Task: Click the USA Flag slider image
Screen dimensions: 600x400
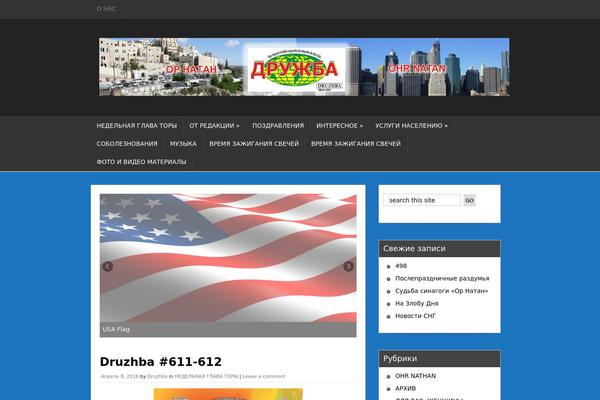Action: click(228, 258)
